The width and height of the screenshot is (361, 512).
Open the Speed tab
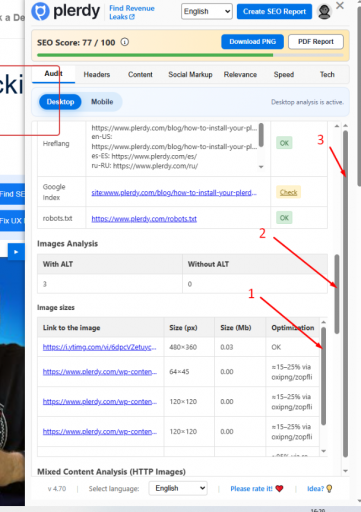284,74
